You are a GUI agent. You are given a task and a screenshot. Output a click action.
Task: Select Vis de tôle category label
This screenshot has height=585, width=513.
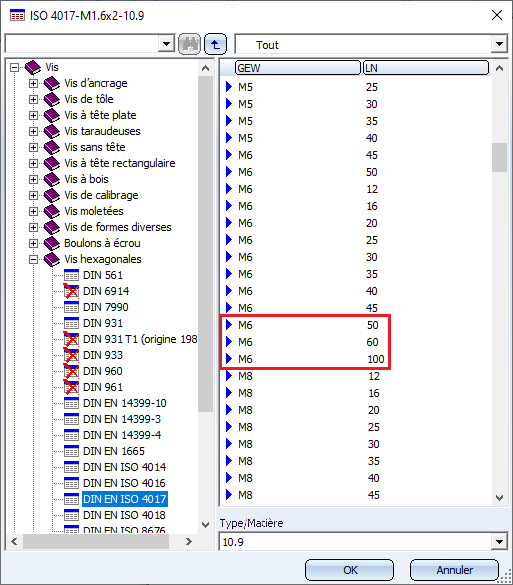[89, 99]
